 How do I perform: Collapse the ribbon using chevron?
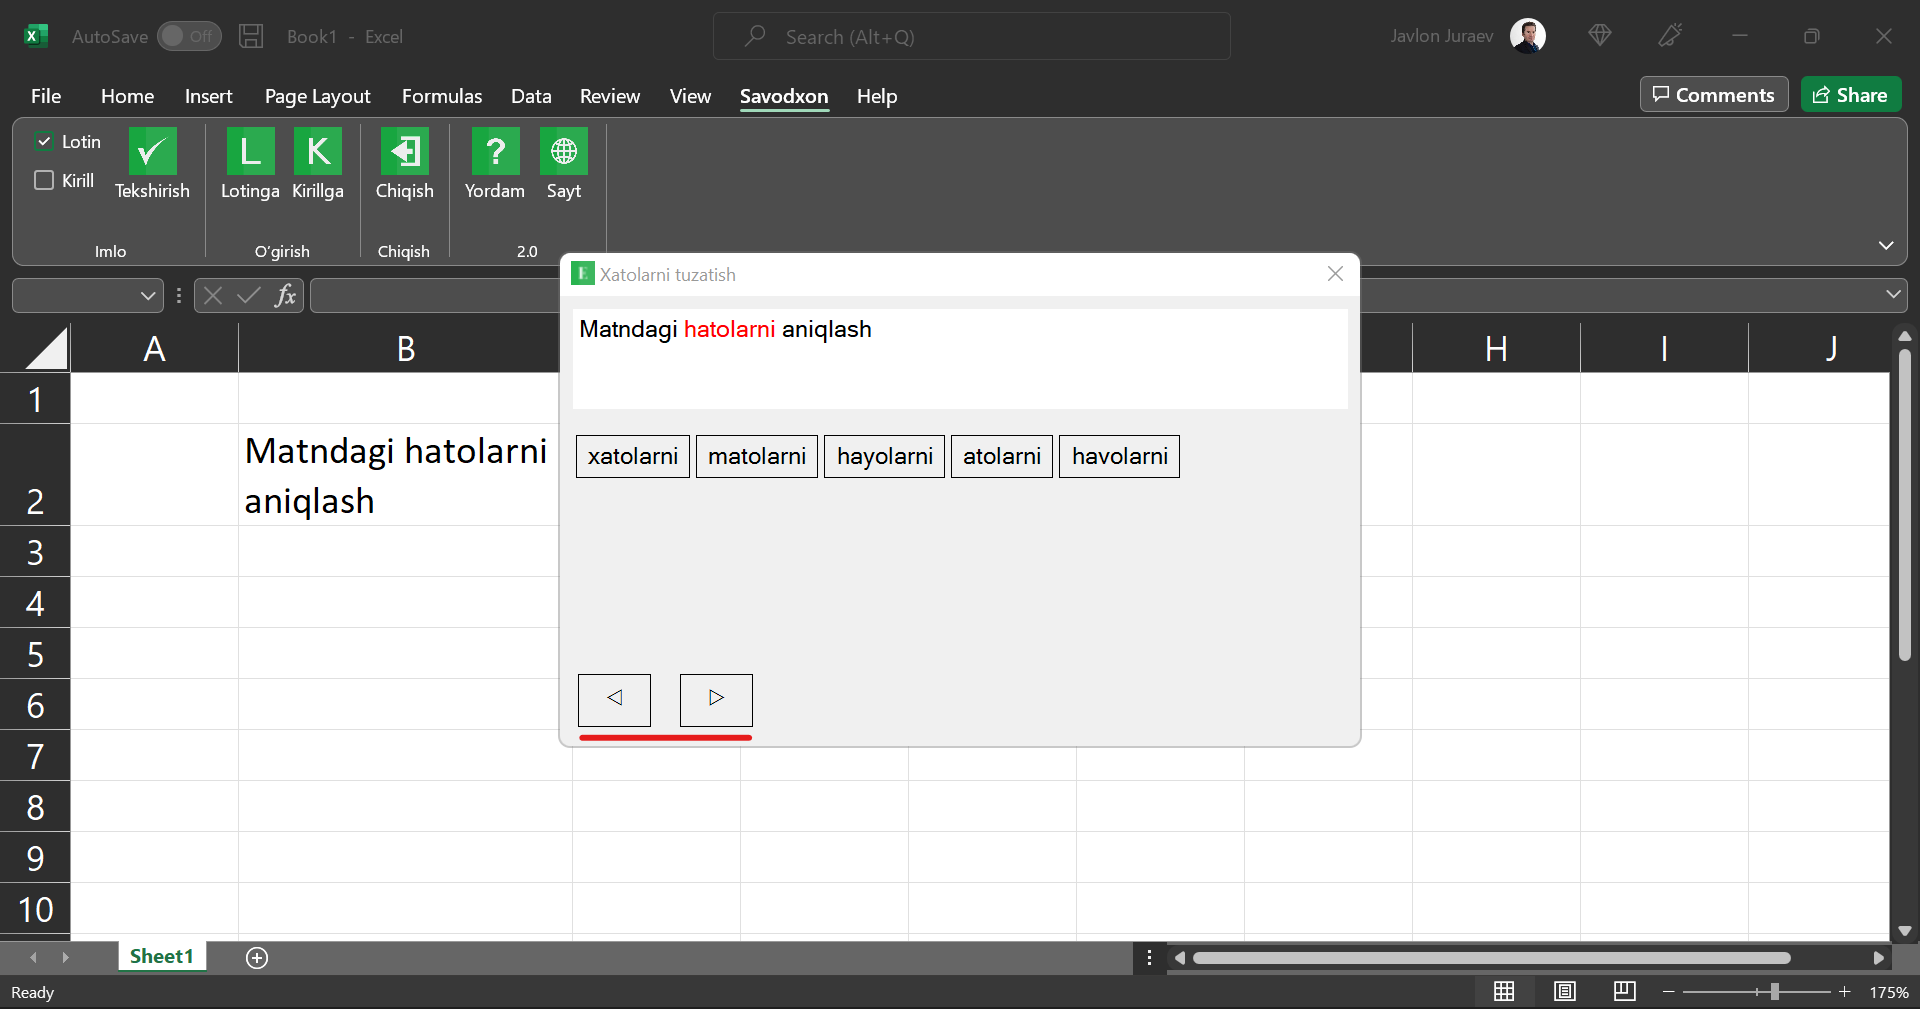[x=1886, y=246]
